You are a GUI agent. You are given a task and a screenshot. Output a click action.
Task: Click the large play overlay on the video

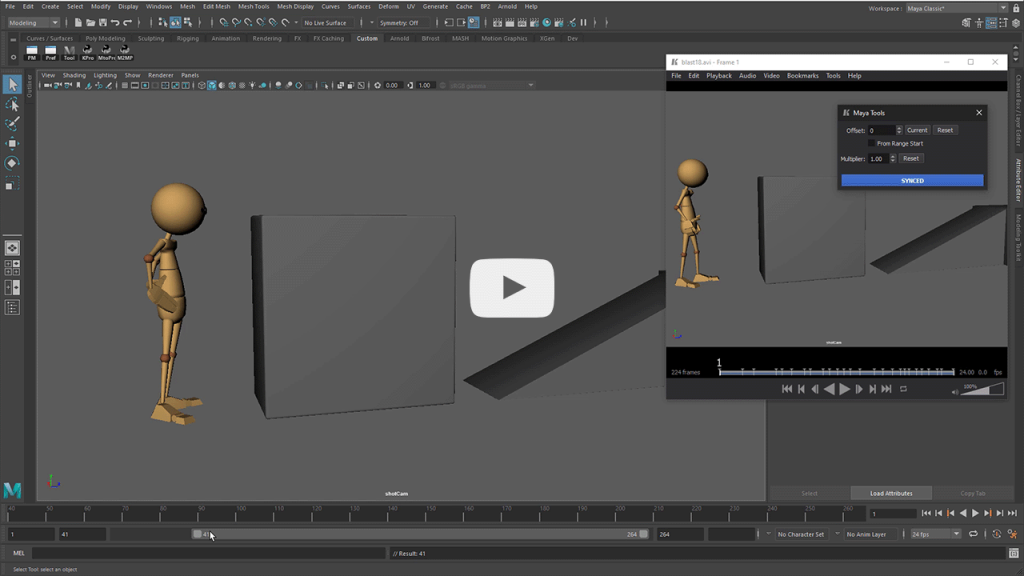[x=512, y=288]
